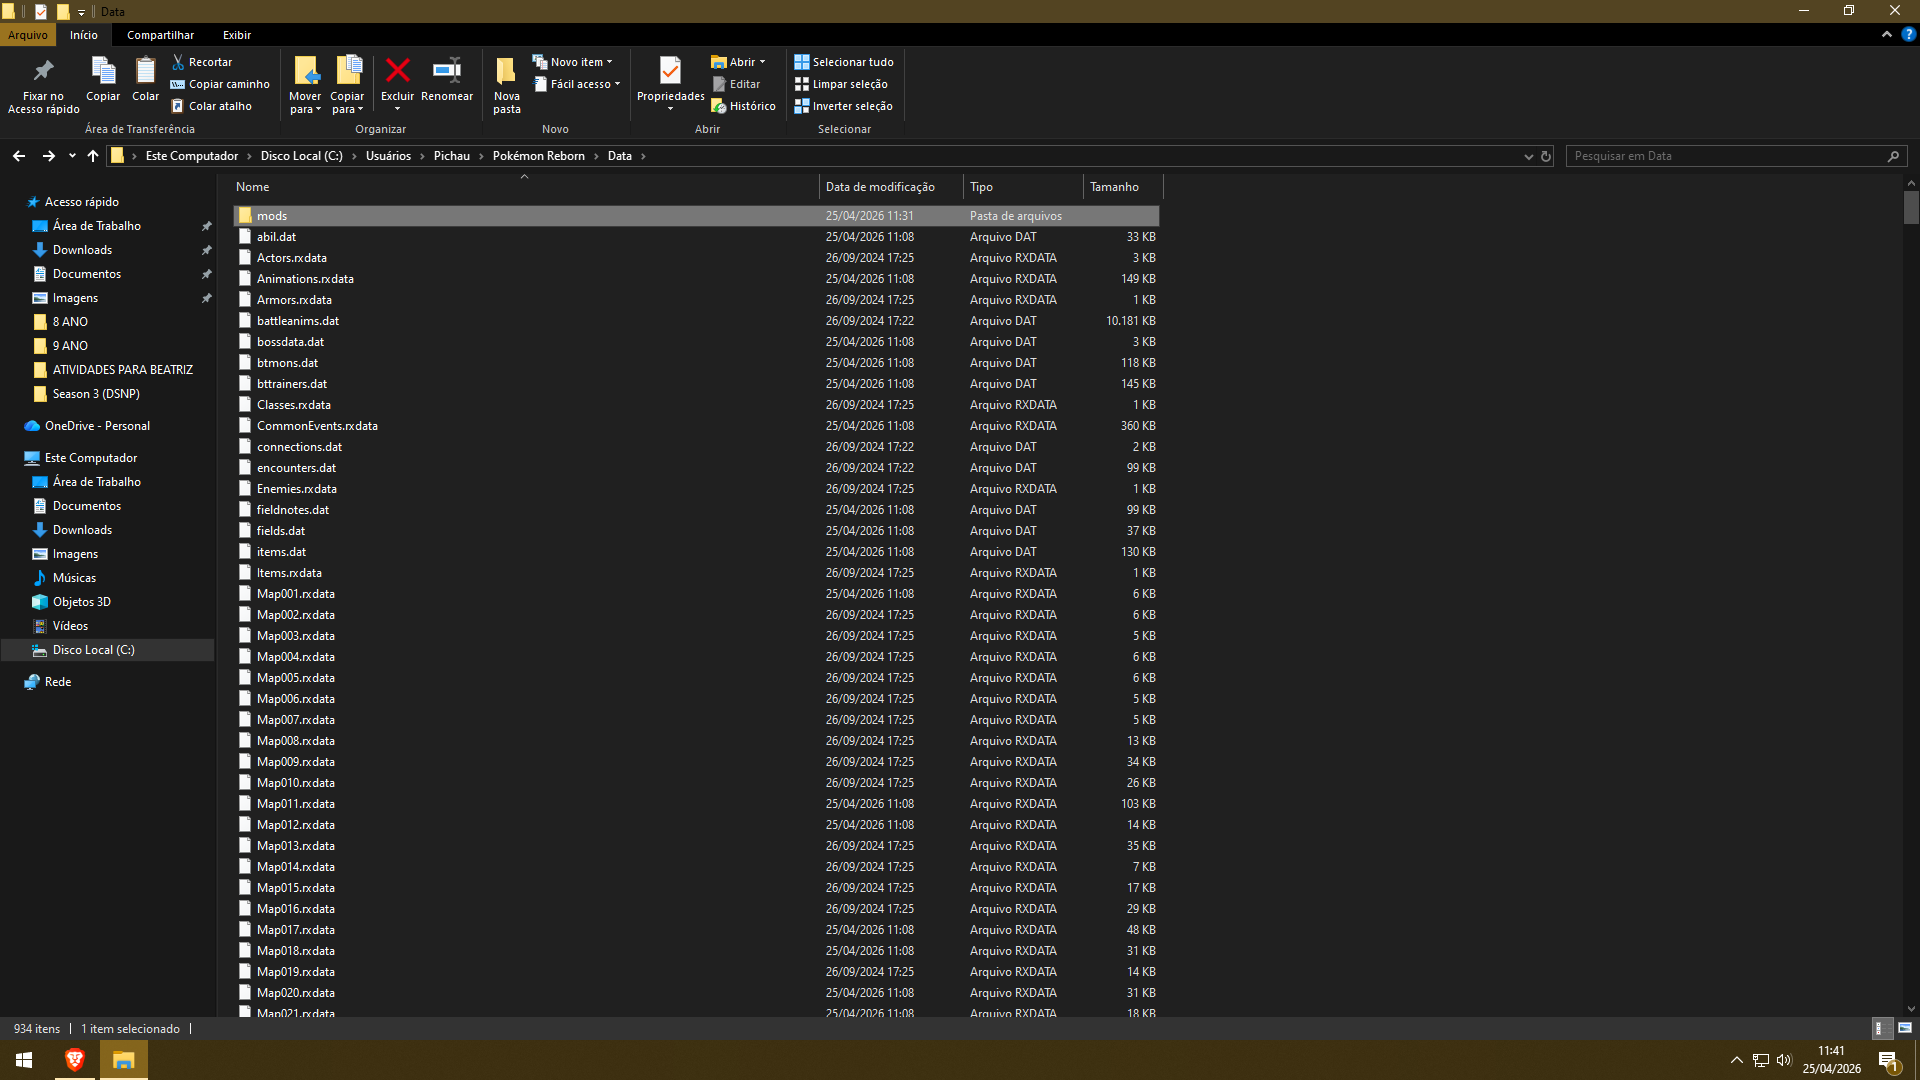Image resolution: width=1920 pixels, height=1080 pixels.
Task: Click Fixar no Acesso rápido pin icon
Action: pyautogui.click(x=43, y=71)
